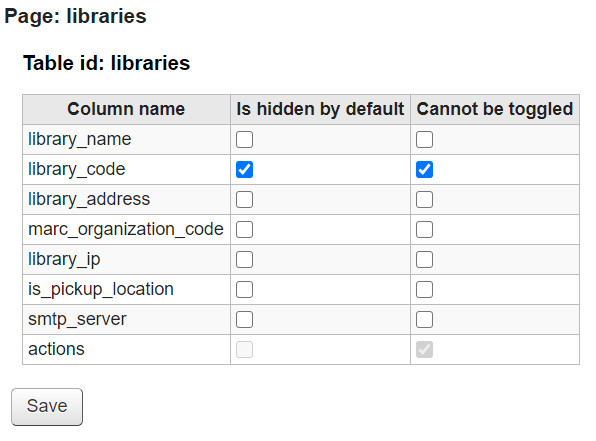Enable hidden by default for marc_organization_code
596x441 pixels.
(x=244, y=230)
